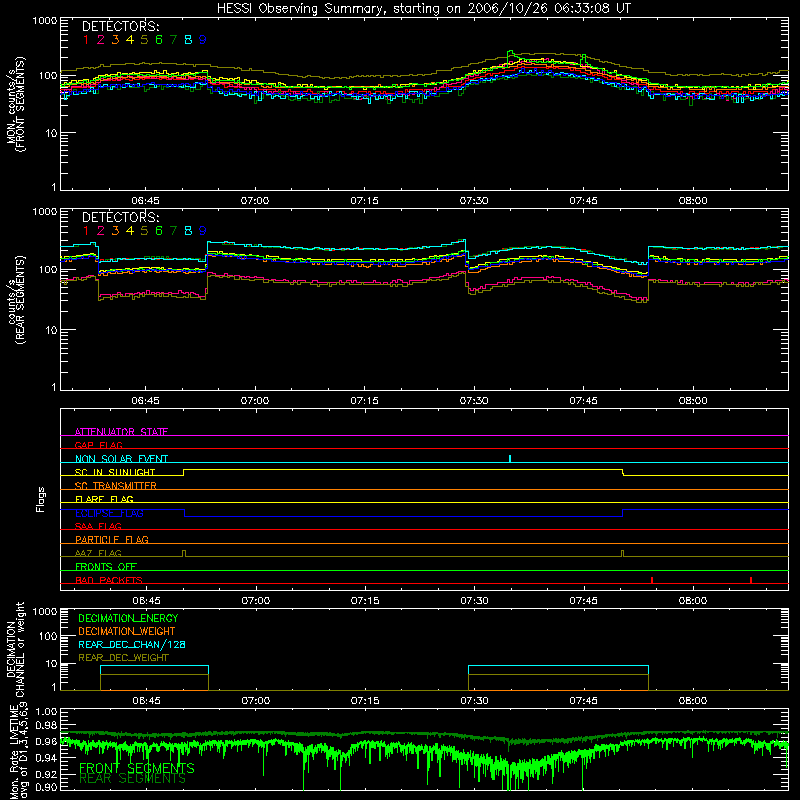800x800 pixels.
Task: Click detector 6 in the front segments legend
Action: pyautogui.click(x=159, y=40)
